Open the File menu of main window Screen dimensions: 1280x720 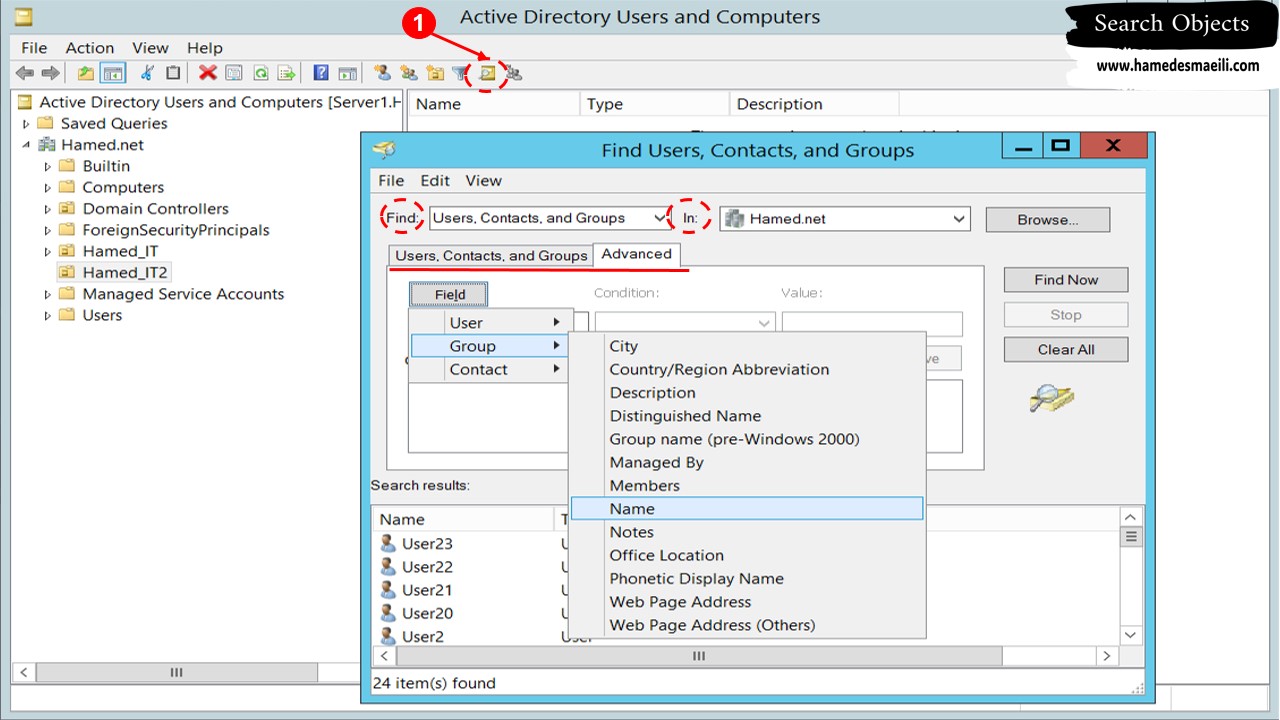click(x=34, y=47)
